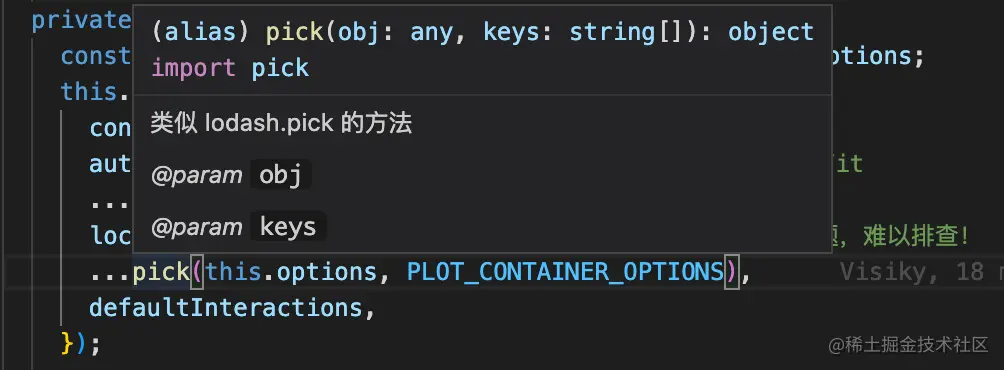This screenshot has height=370, width=1004.
Task: Click the 稀土掘金技术社区 watermark
Action: click(x=909, y=345)
